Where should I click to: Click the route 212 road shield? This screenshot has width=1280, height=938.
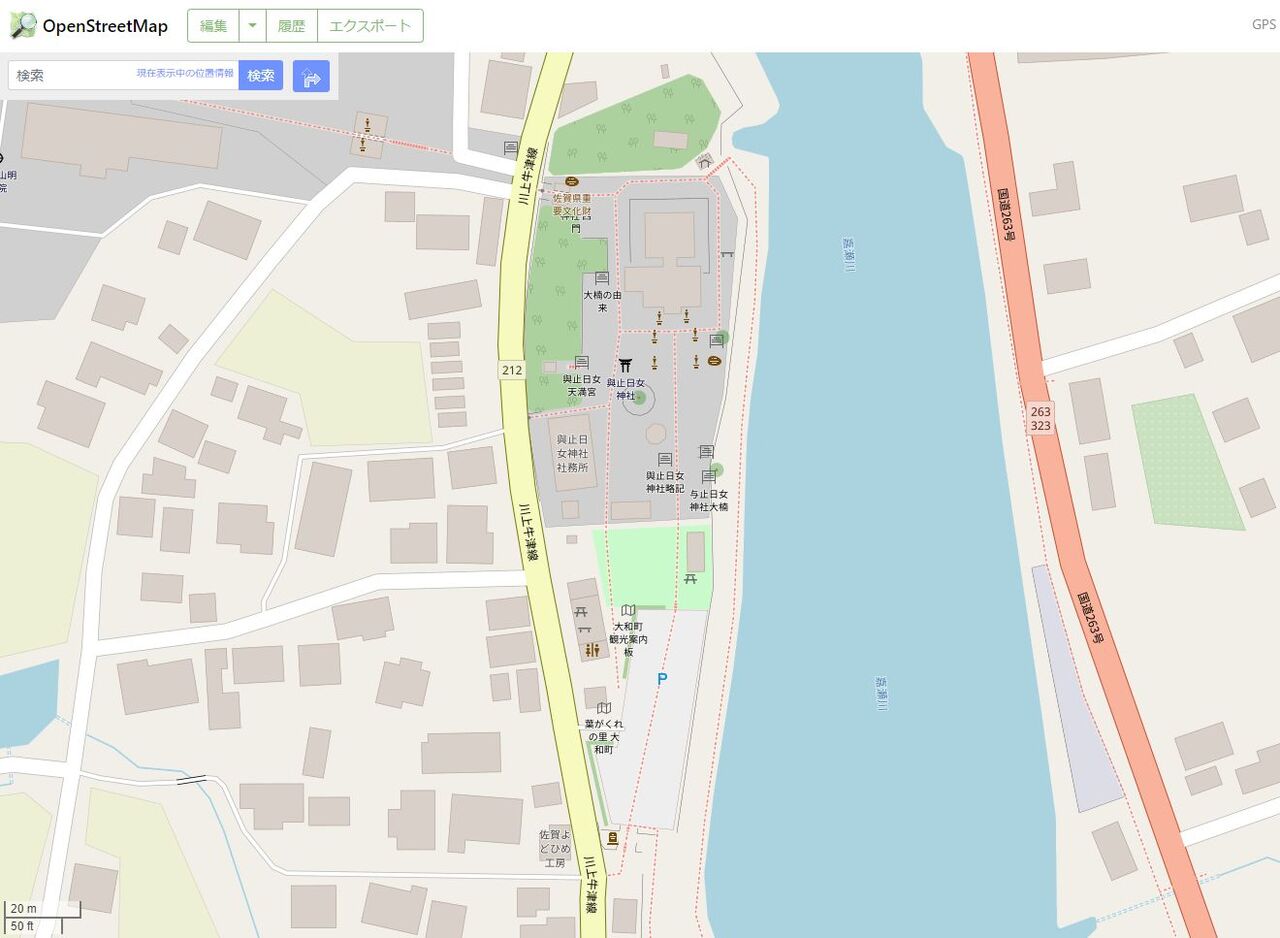[x=512, y=370]
